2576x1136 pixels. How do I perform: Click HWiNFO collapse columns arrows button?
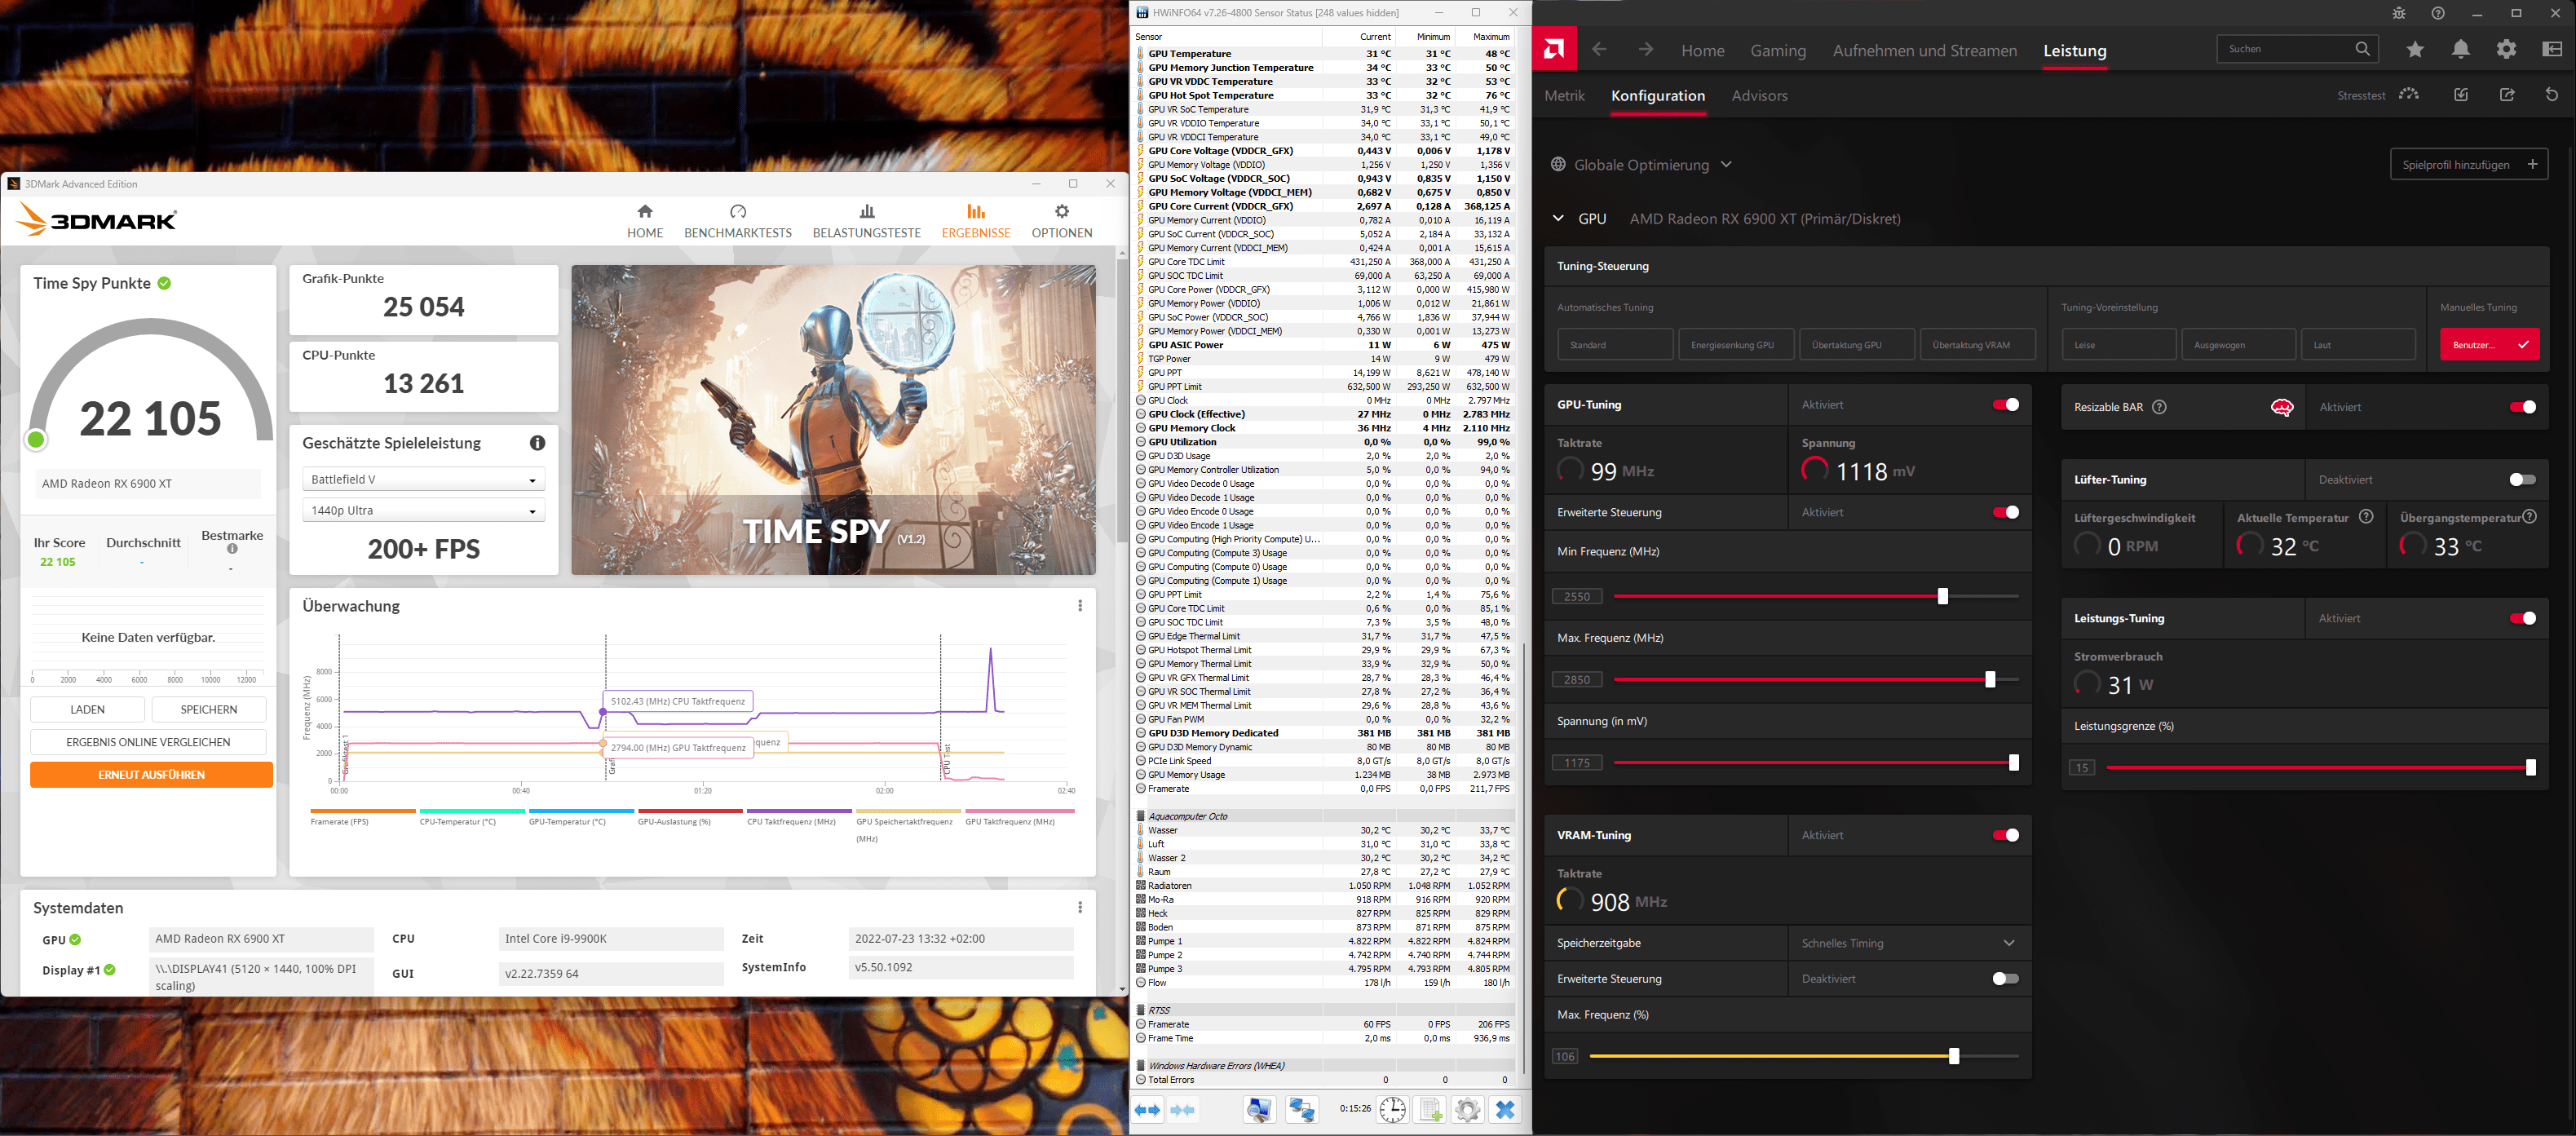tap(1182, 1110)
